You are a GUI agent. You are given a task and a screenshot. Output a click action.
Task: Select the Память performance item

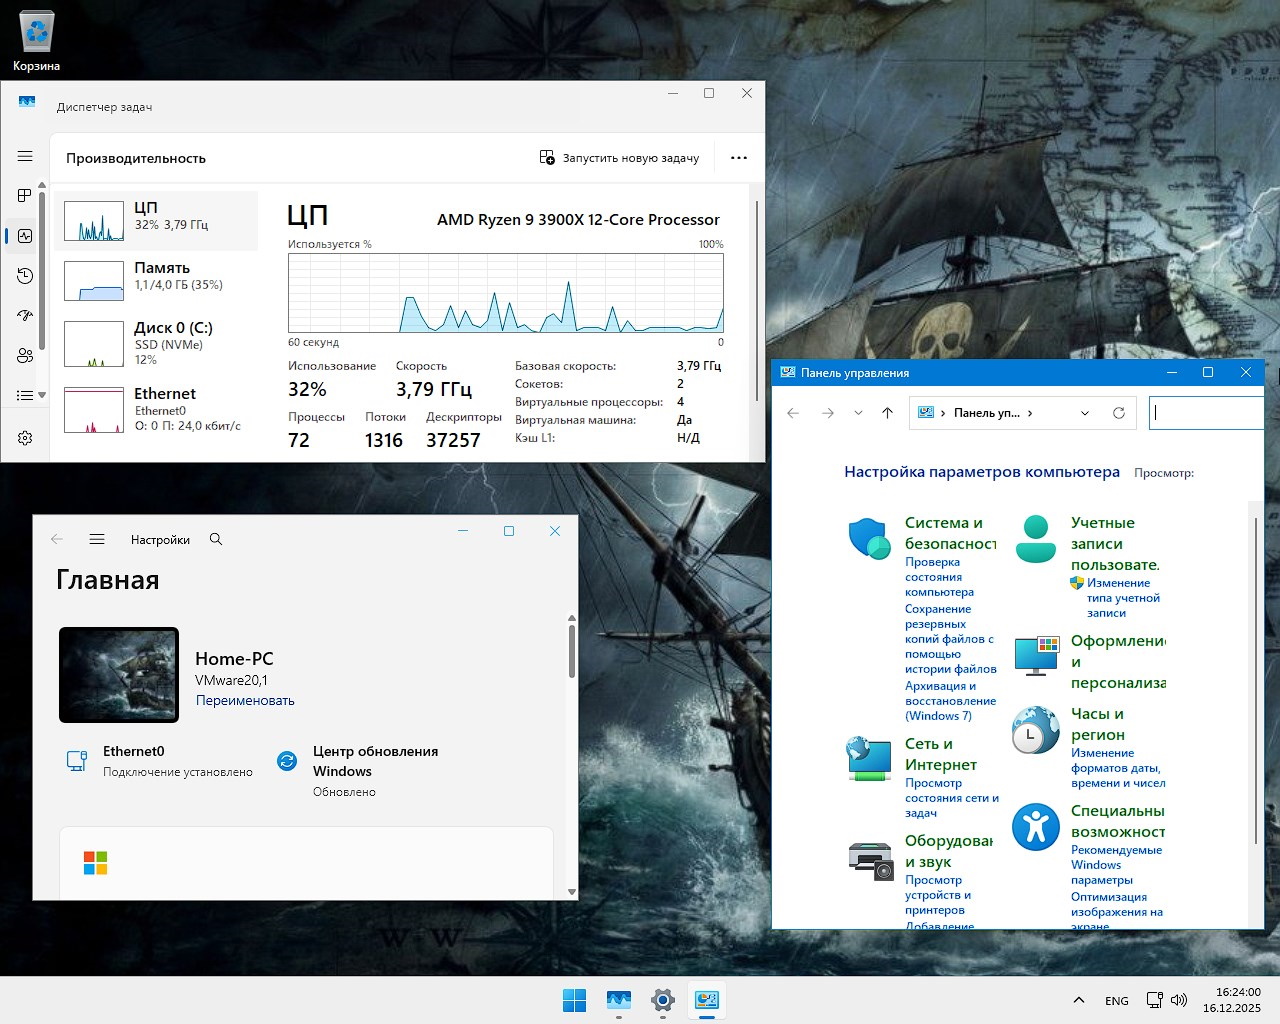tap(156, 280)
